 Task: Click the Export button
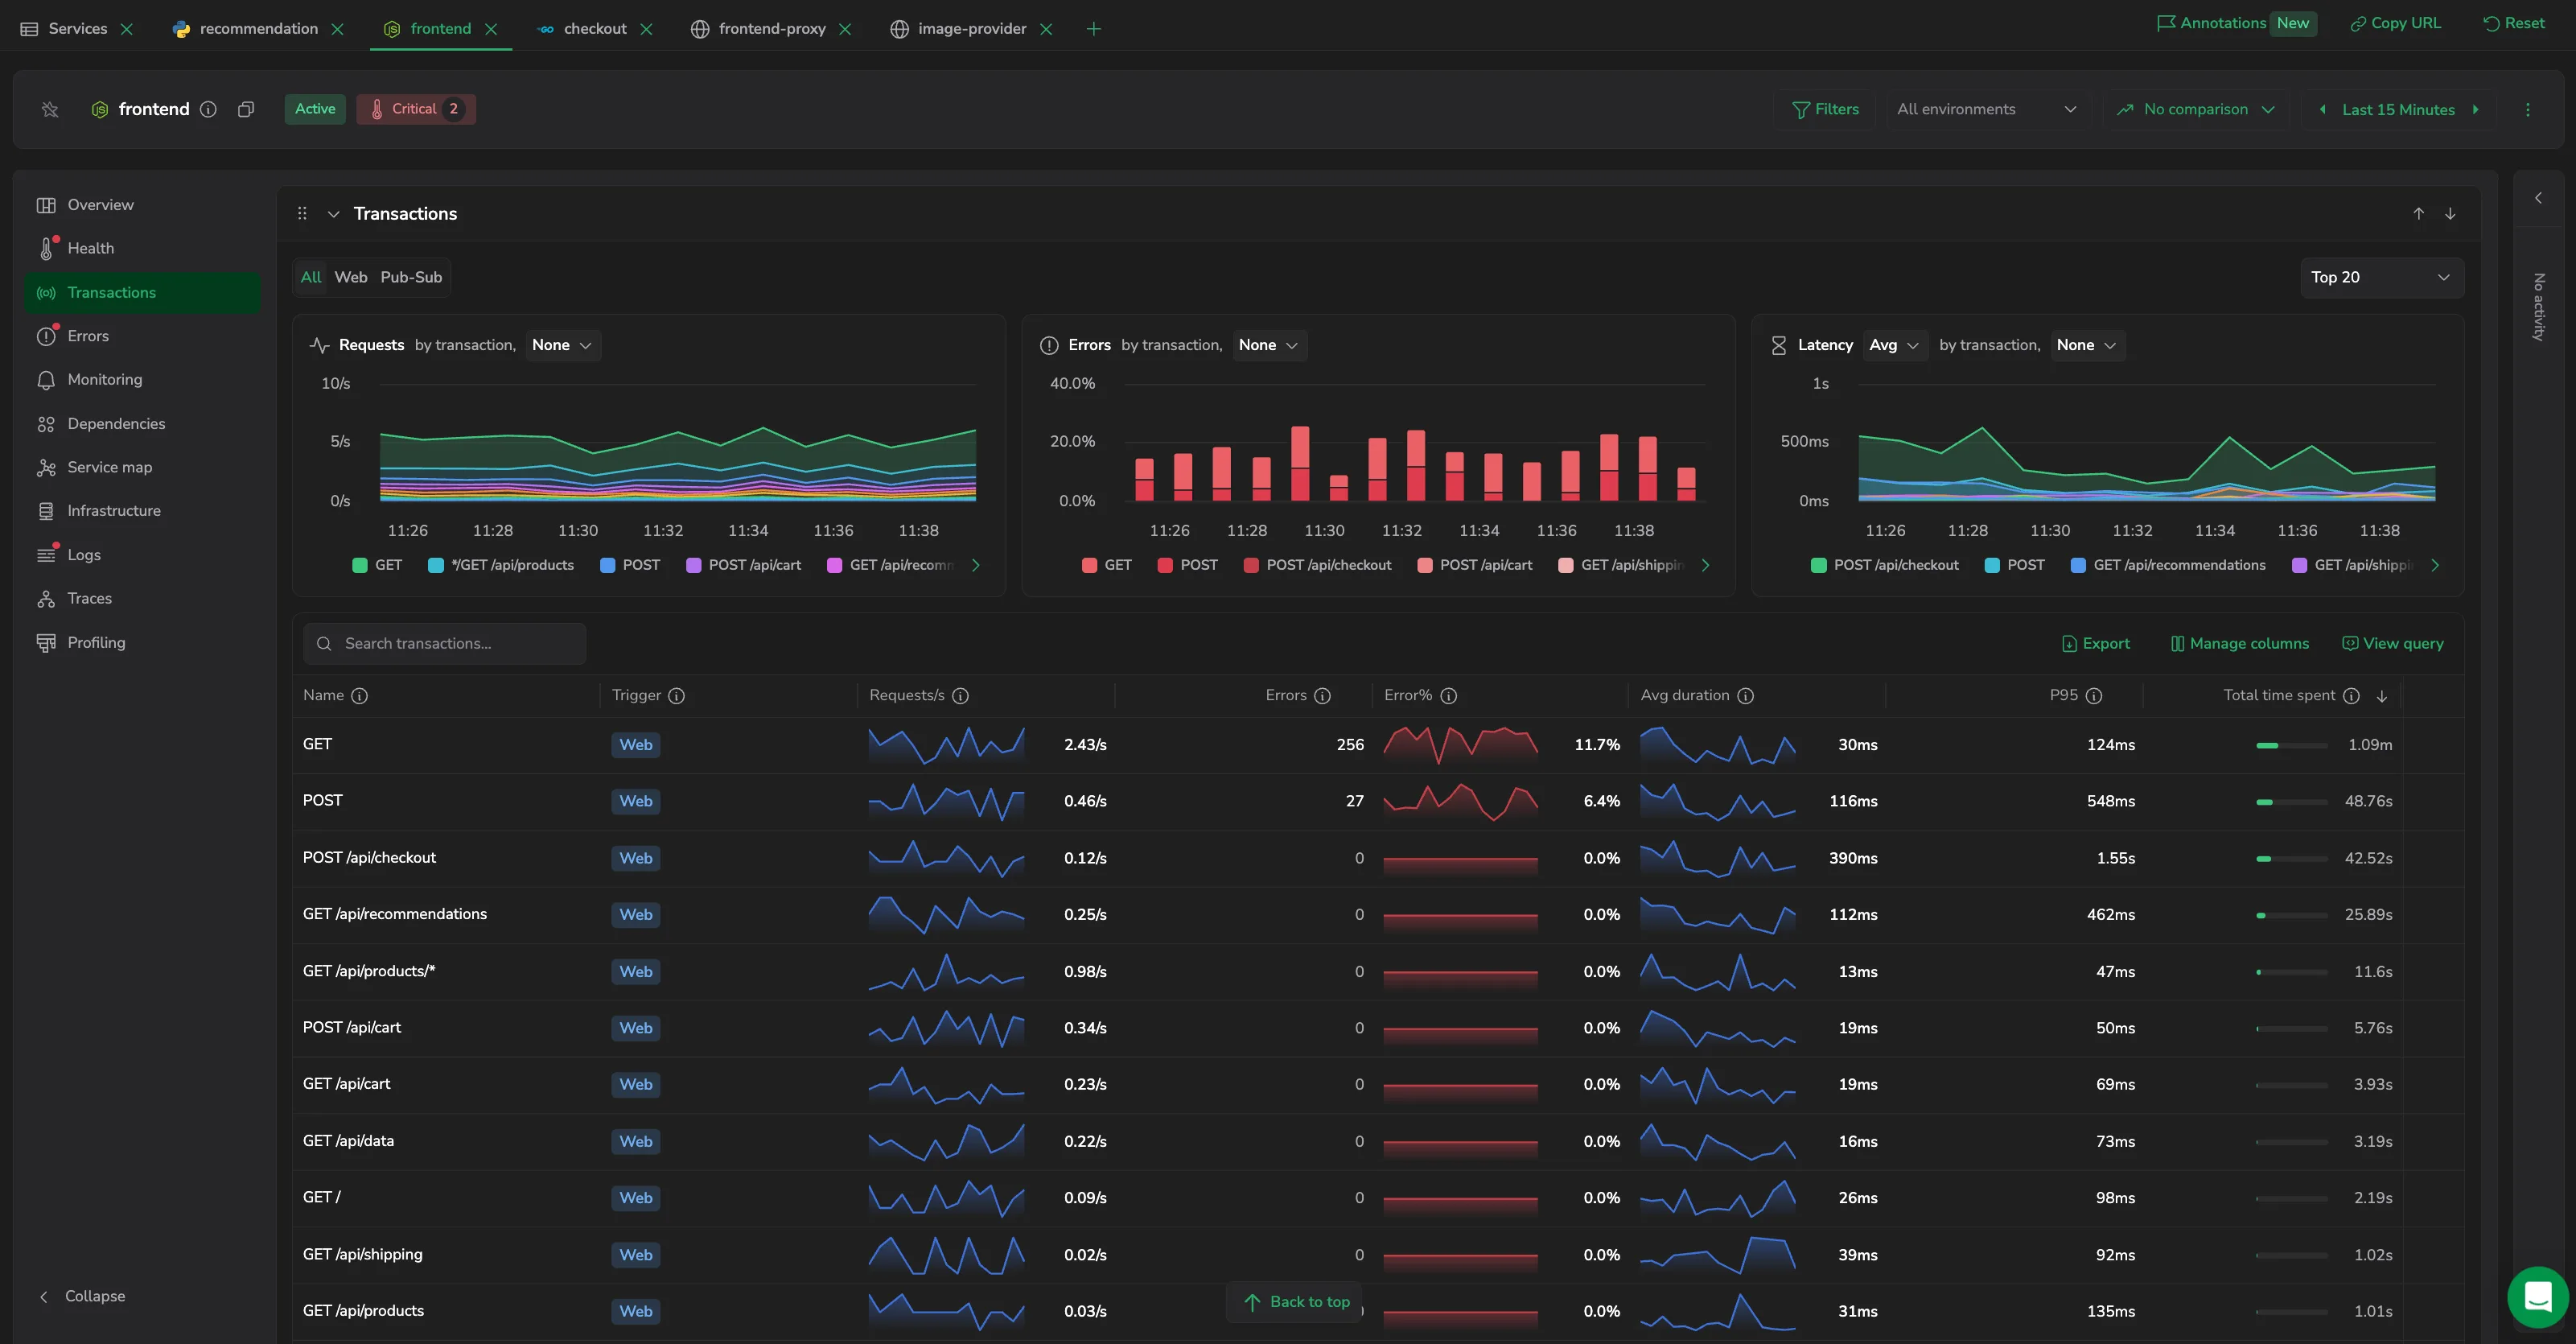click(x=2095, y=644)
